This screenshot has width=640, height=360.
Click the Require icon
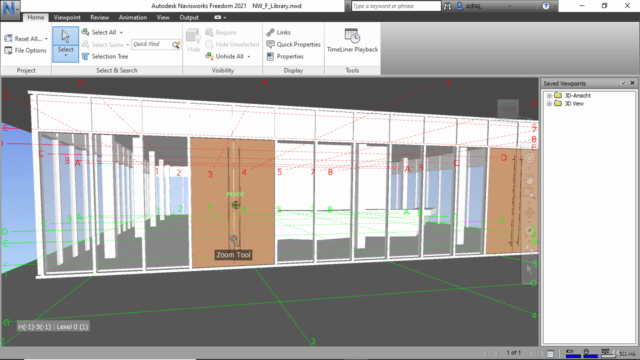209,32
